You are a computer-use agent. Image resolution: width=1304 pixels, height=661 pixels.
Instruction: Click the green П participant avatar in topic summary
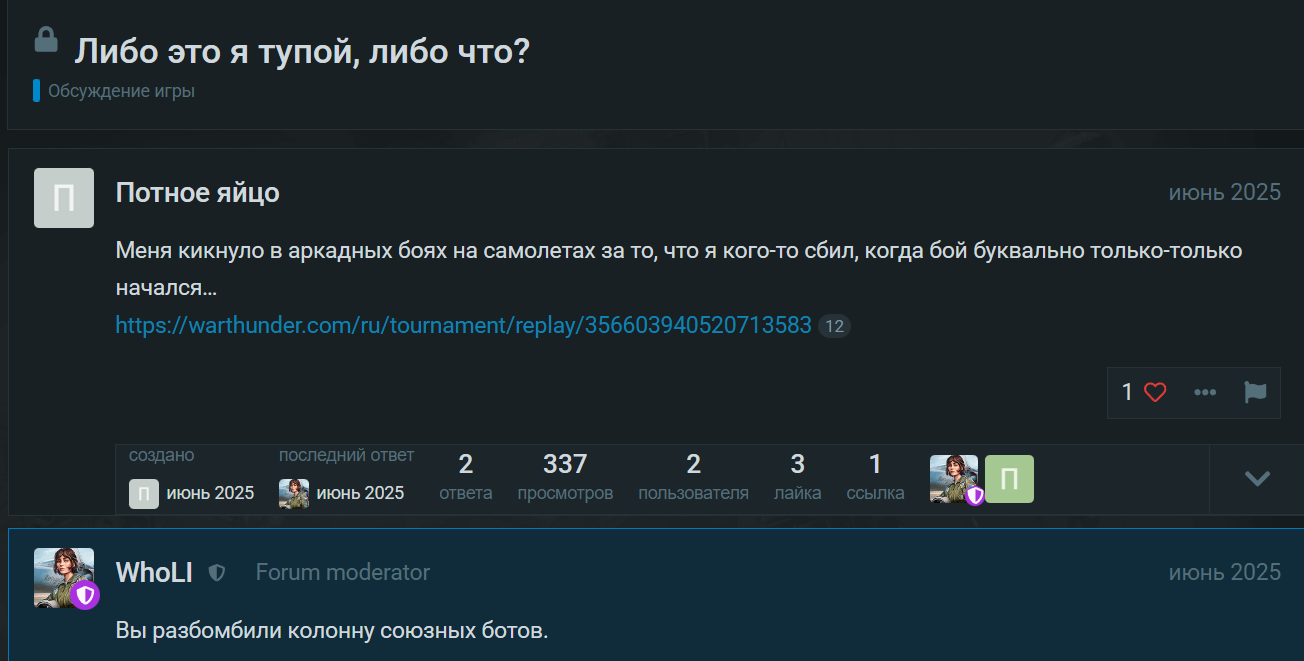1009,479
